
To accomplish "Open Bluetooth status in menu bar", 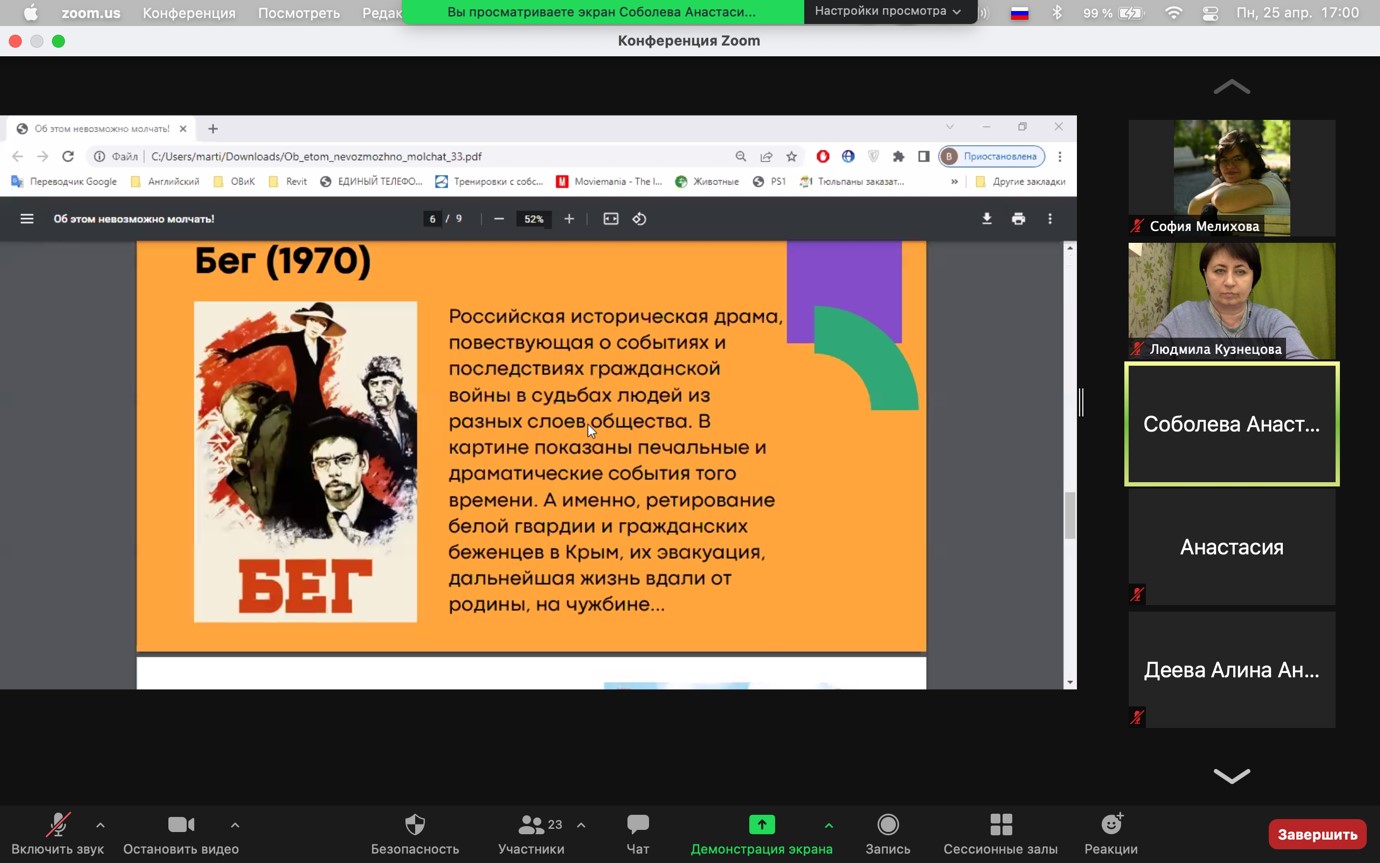I will click(1057, 13).
